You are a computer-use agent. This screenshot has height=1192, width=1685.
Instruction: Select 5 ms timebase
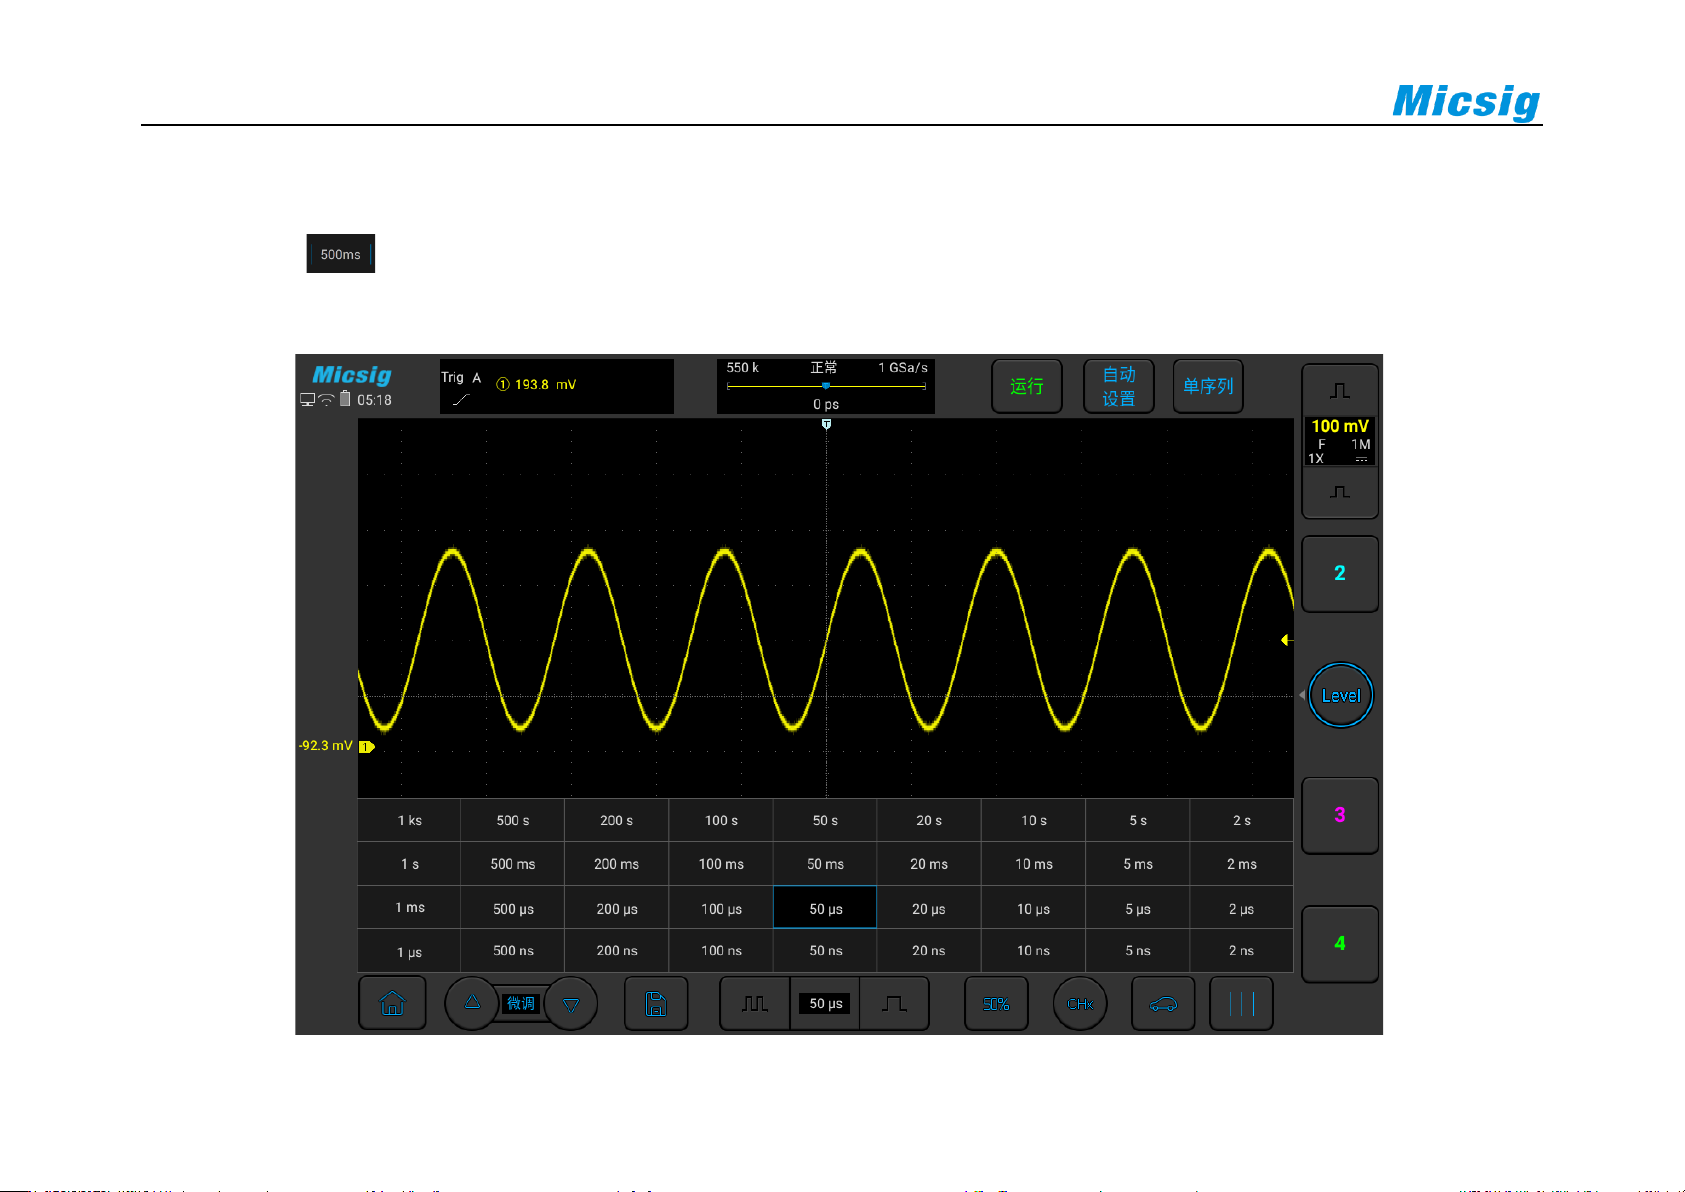coord(1137,864)
